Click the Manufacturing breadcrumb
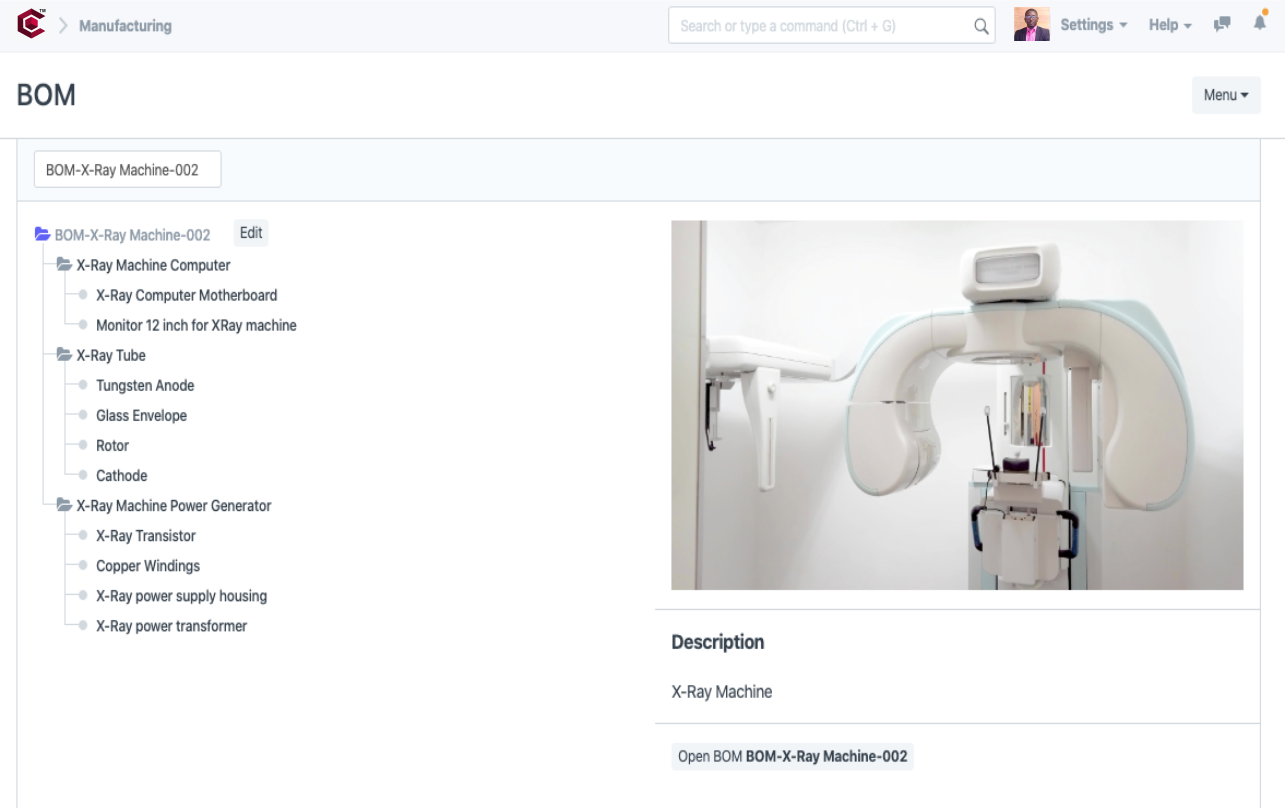The image size is (1285, 808). tap(125, 26)
